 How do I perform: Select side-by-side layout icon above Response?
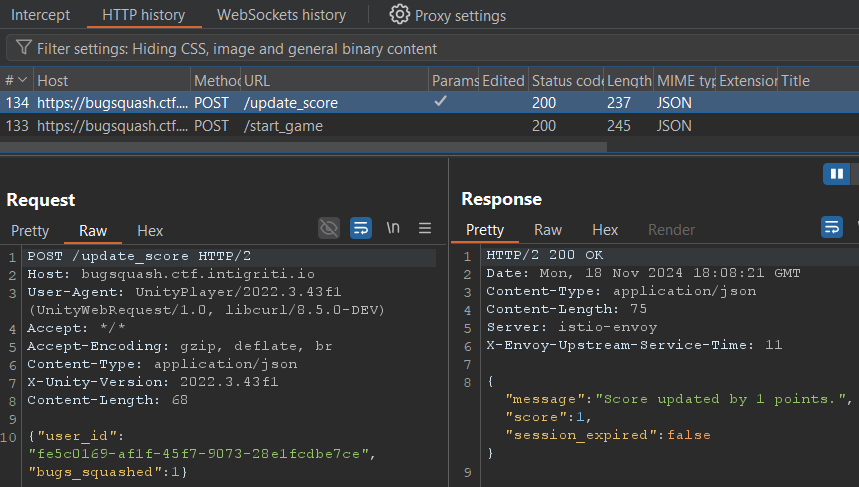point(835,174)
